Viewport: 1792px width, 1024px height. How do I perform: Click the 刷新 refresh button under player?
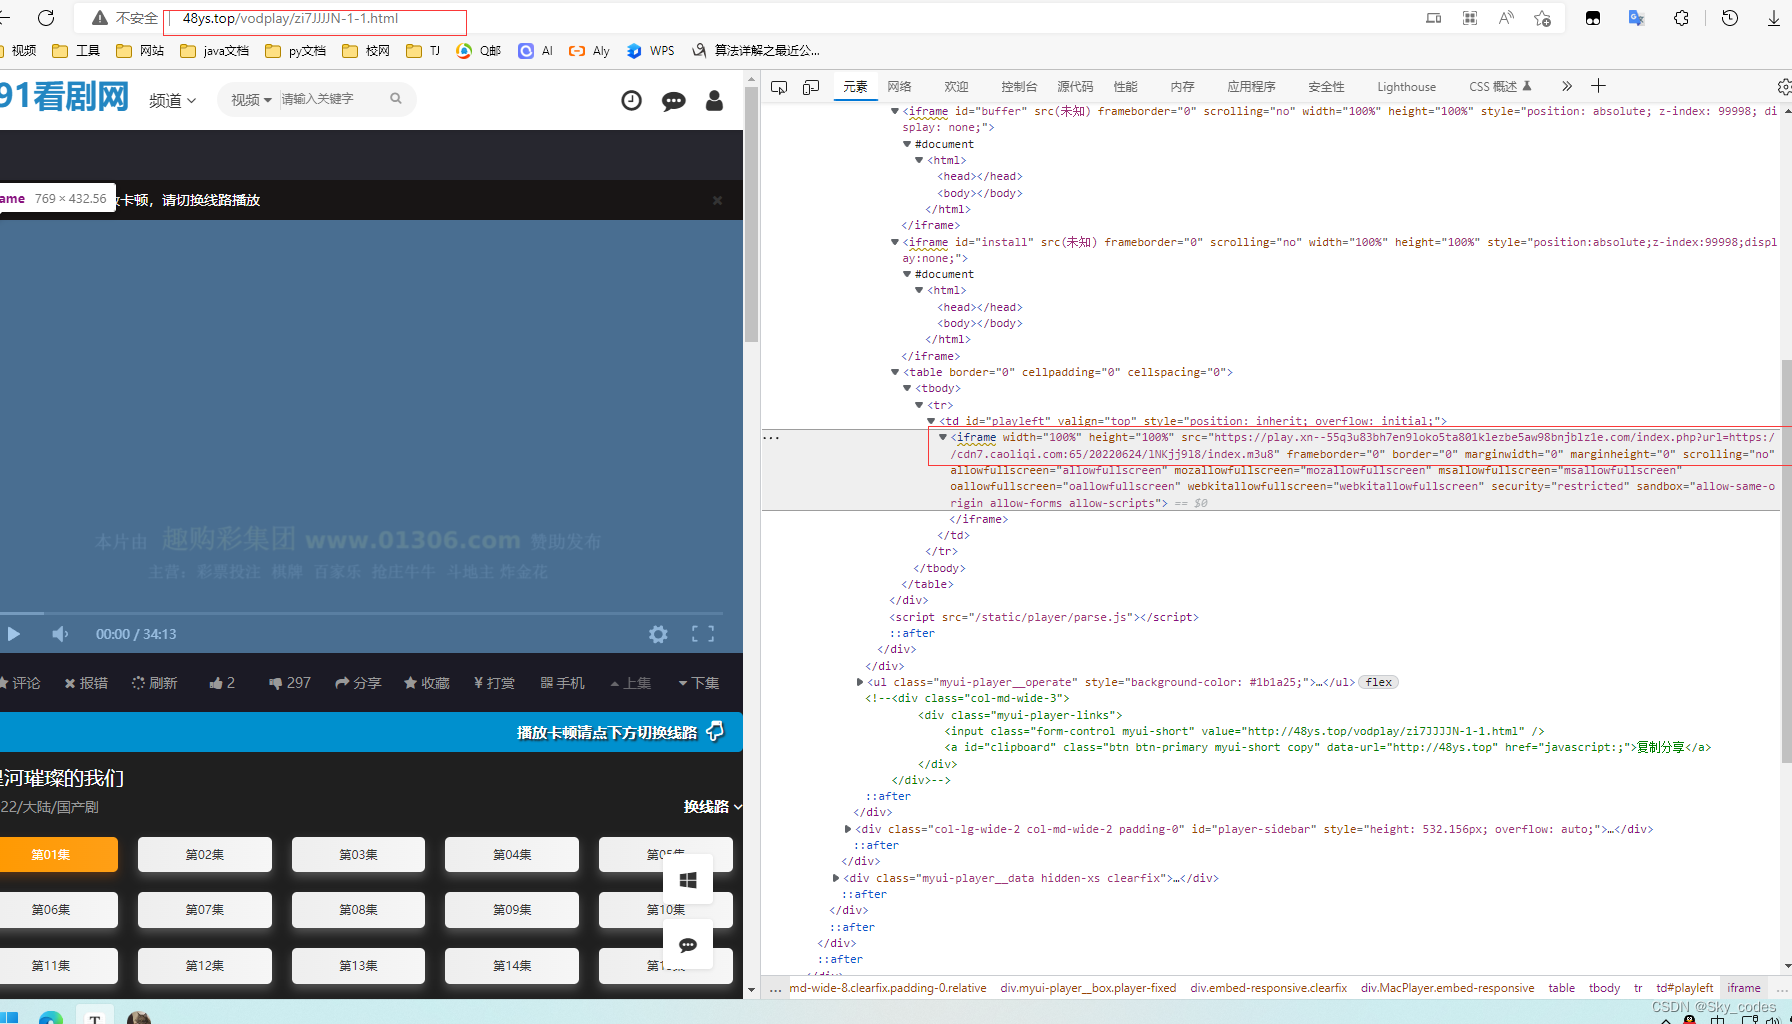coord(155,683)
